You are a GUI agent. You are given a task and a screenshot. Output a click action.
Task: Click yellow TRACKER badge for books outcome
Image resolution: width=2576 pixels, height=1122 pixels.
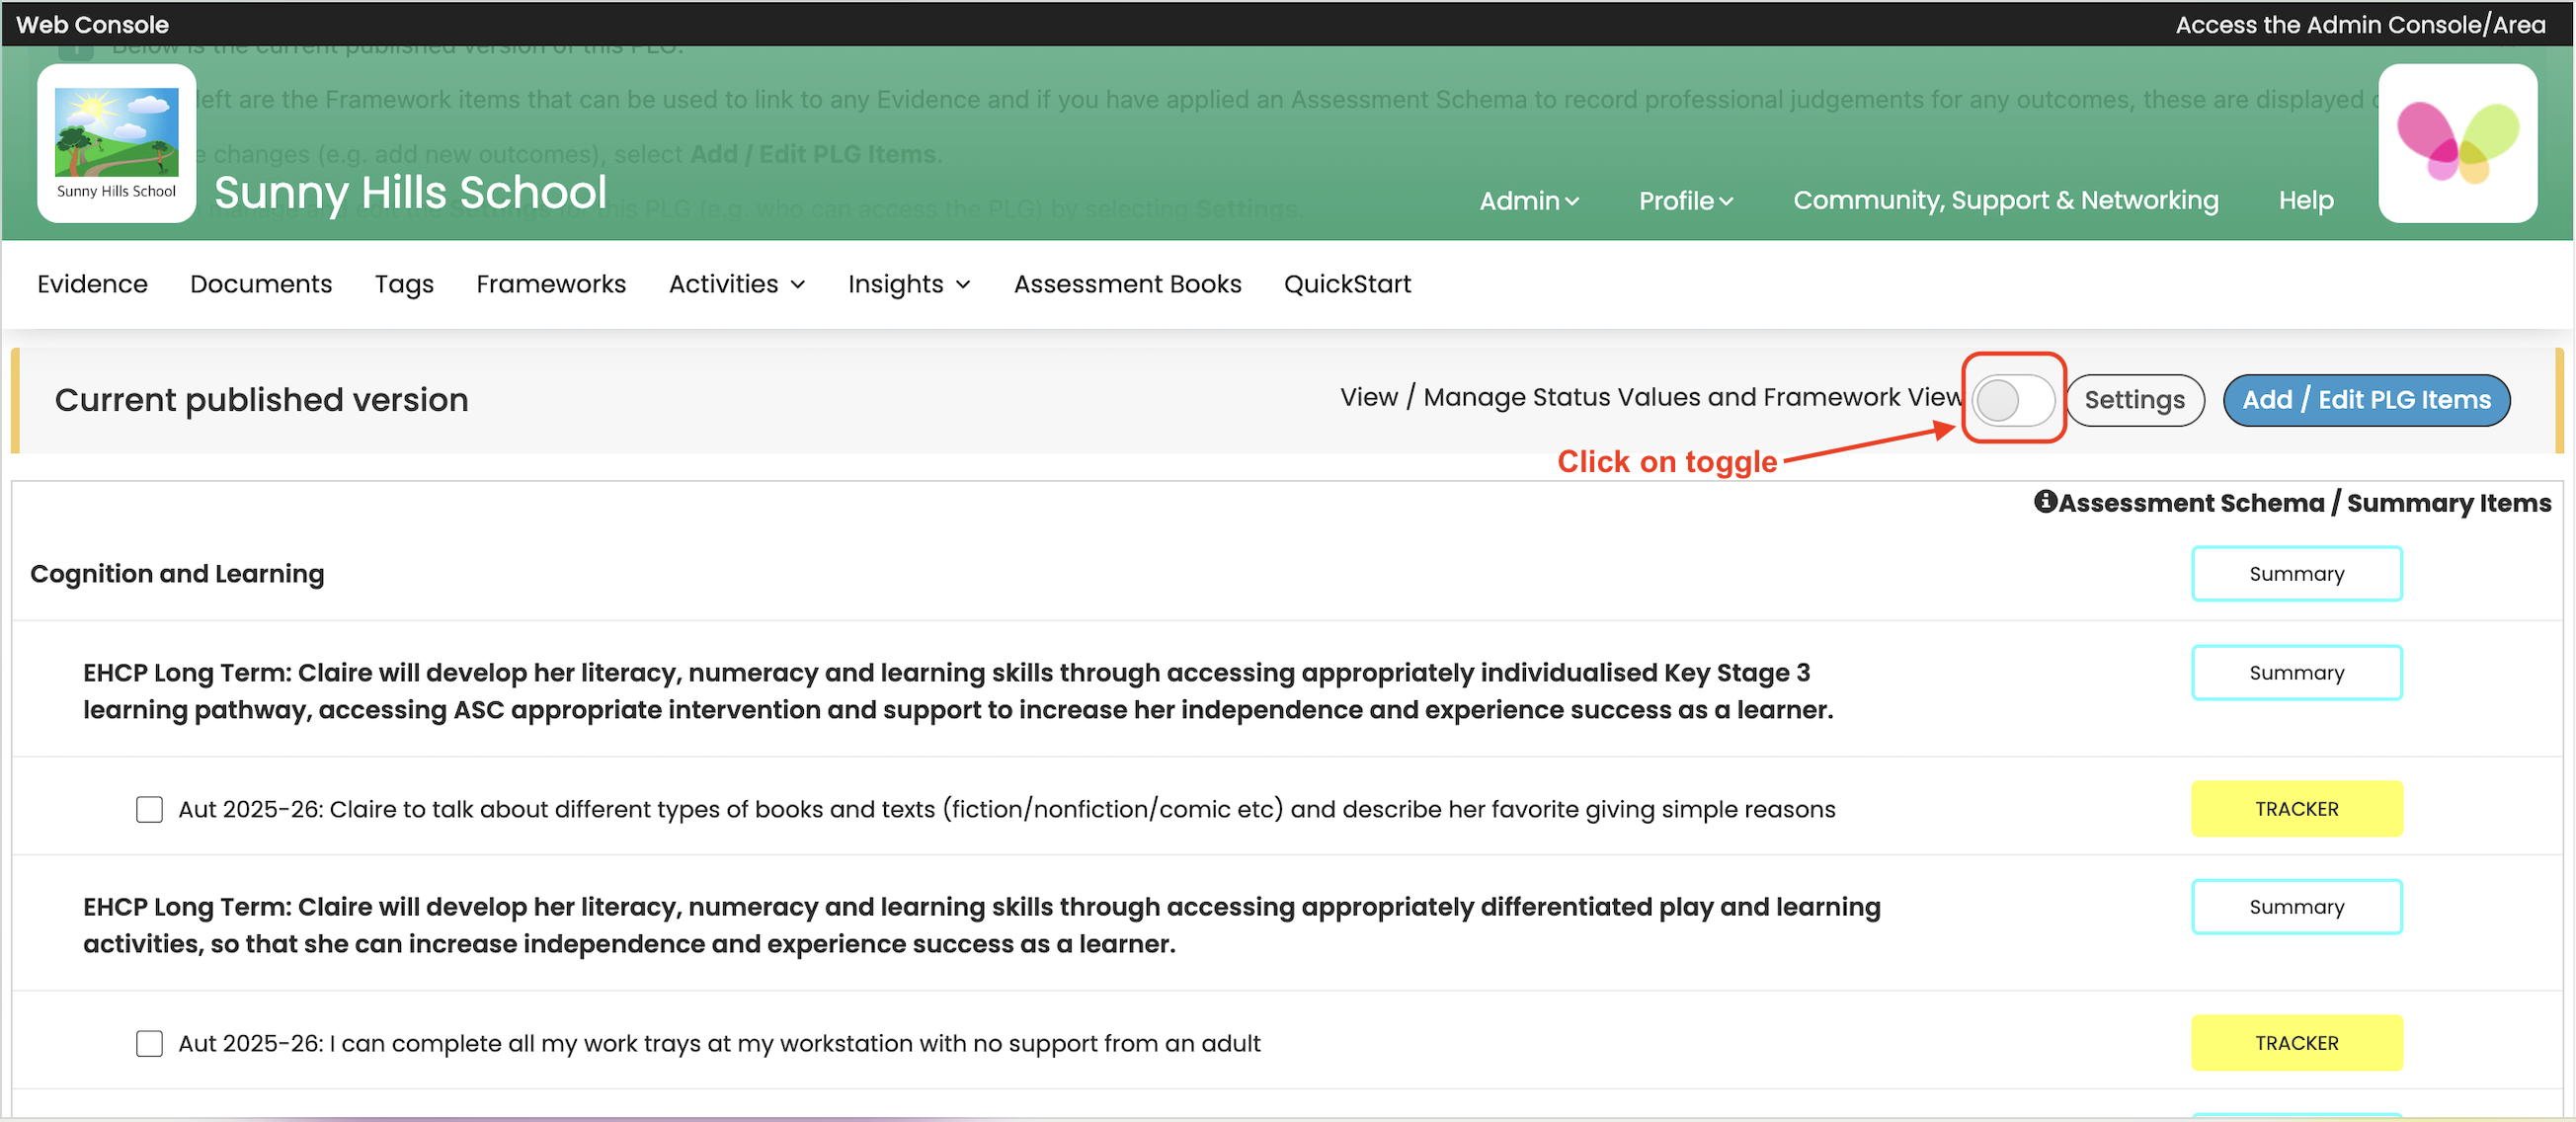pyautogui.click(x=2295, y=808)
